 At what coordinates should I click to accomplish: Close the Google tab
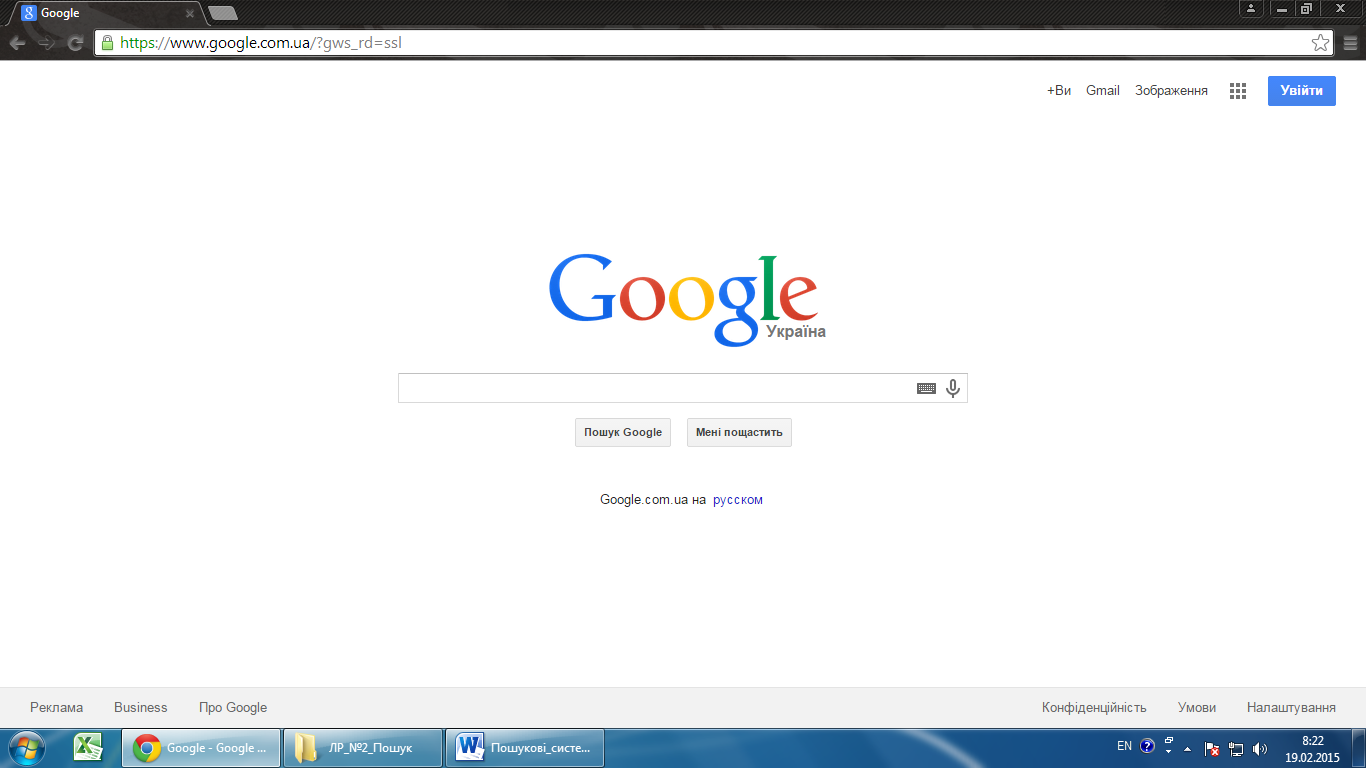pos(190,14)
